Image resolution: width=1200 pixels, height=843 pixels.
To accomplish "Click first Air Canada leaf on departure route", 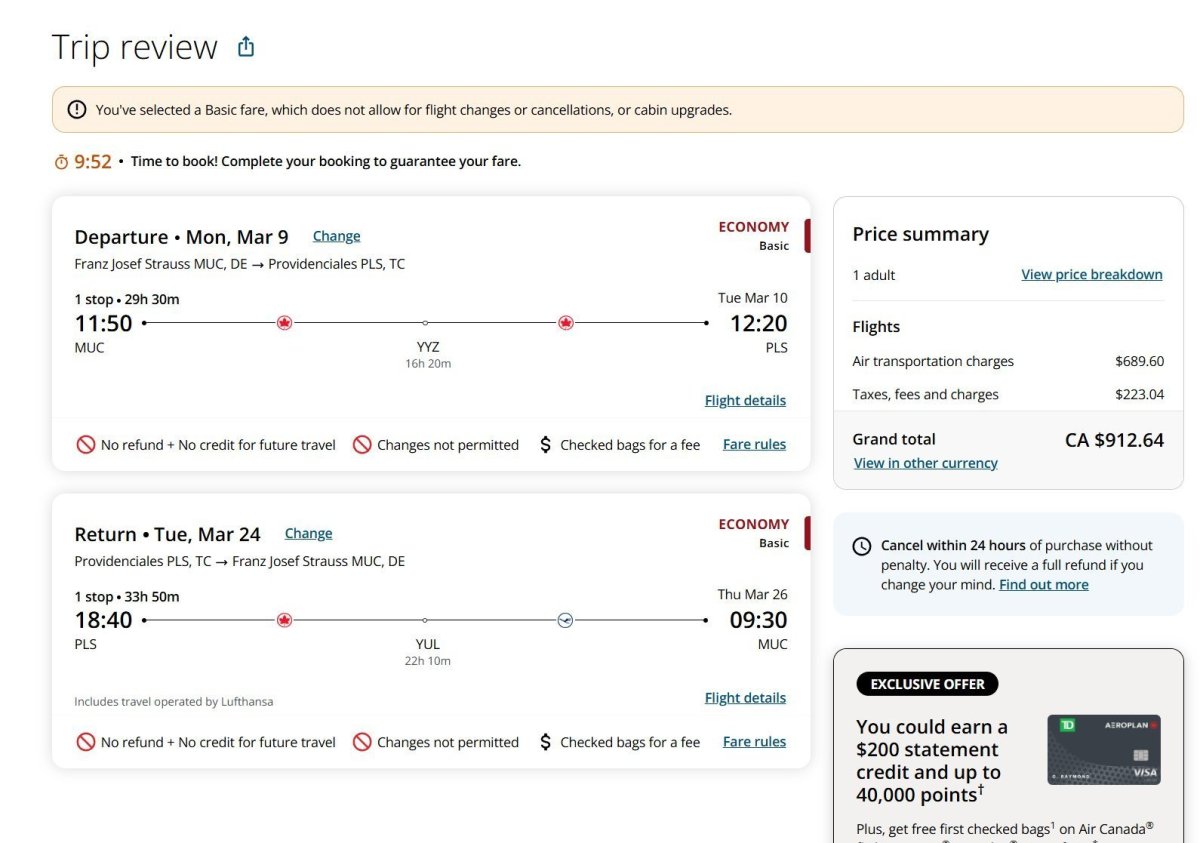I will [x=284, y=323].
